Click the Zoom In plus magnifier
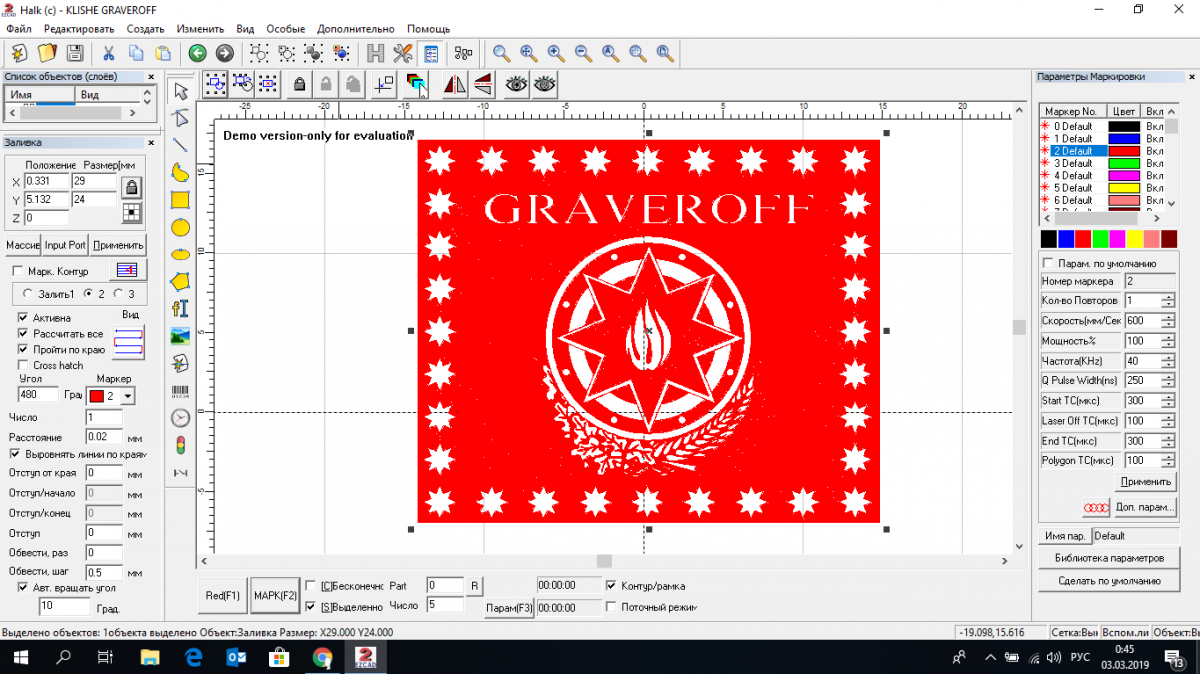Viewport: 1200px width, 674px height. pyautogui.click(x=555, y=53)
